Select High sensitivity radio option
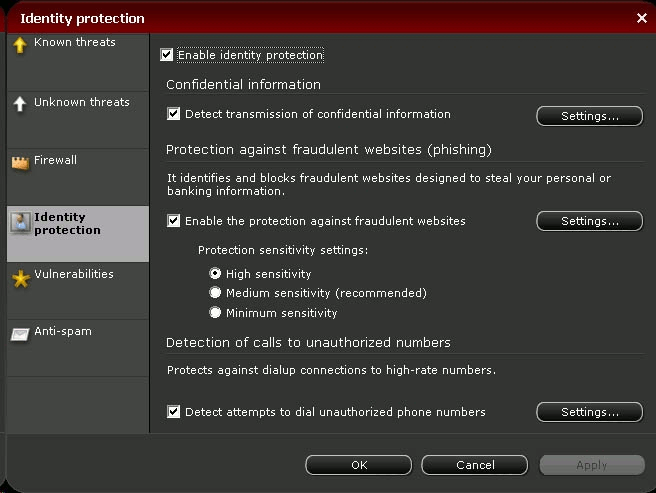 tap(215, 273)
